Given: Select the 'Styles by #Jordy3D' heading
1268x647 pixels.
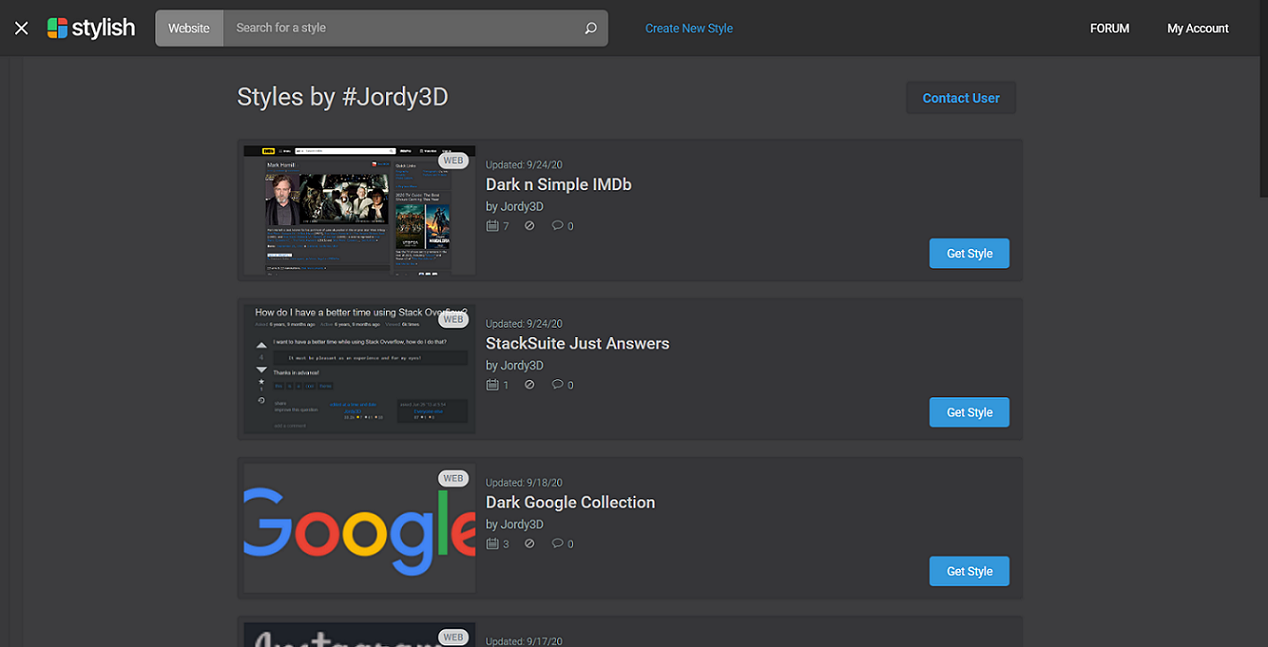Looking at the screenshot, I should (342, 97).
